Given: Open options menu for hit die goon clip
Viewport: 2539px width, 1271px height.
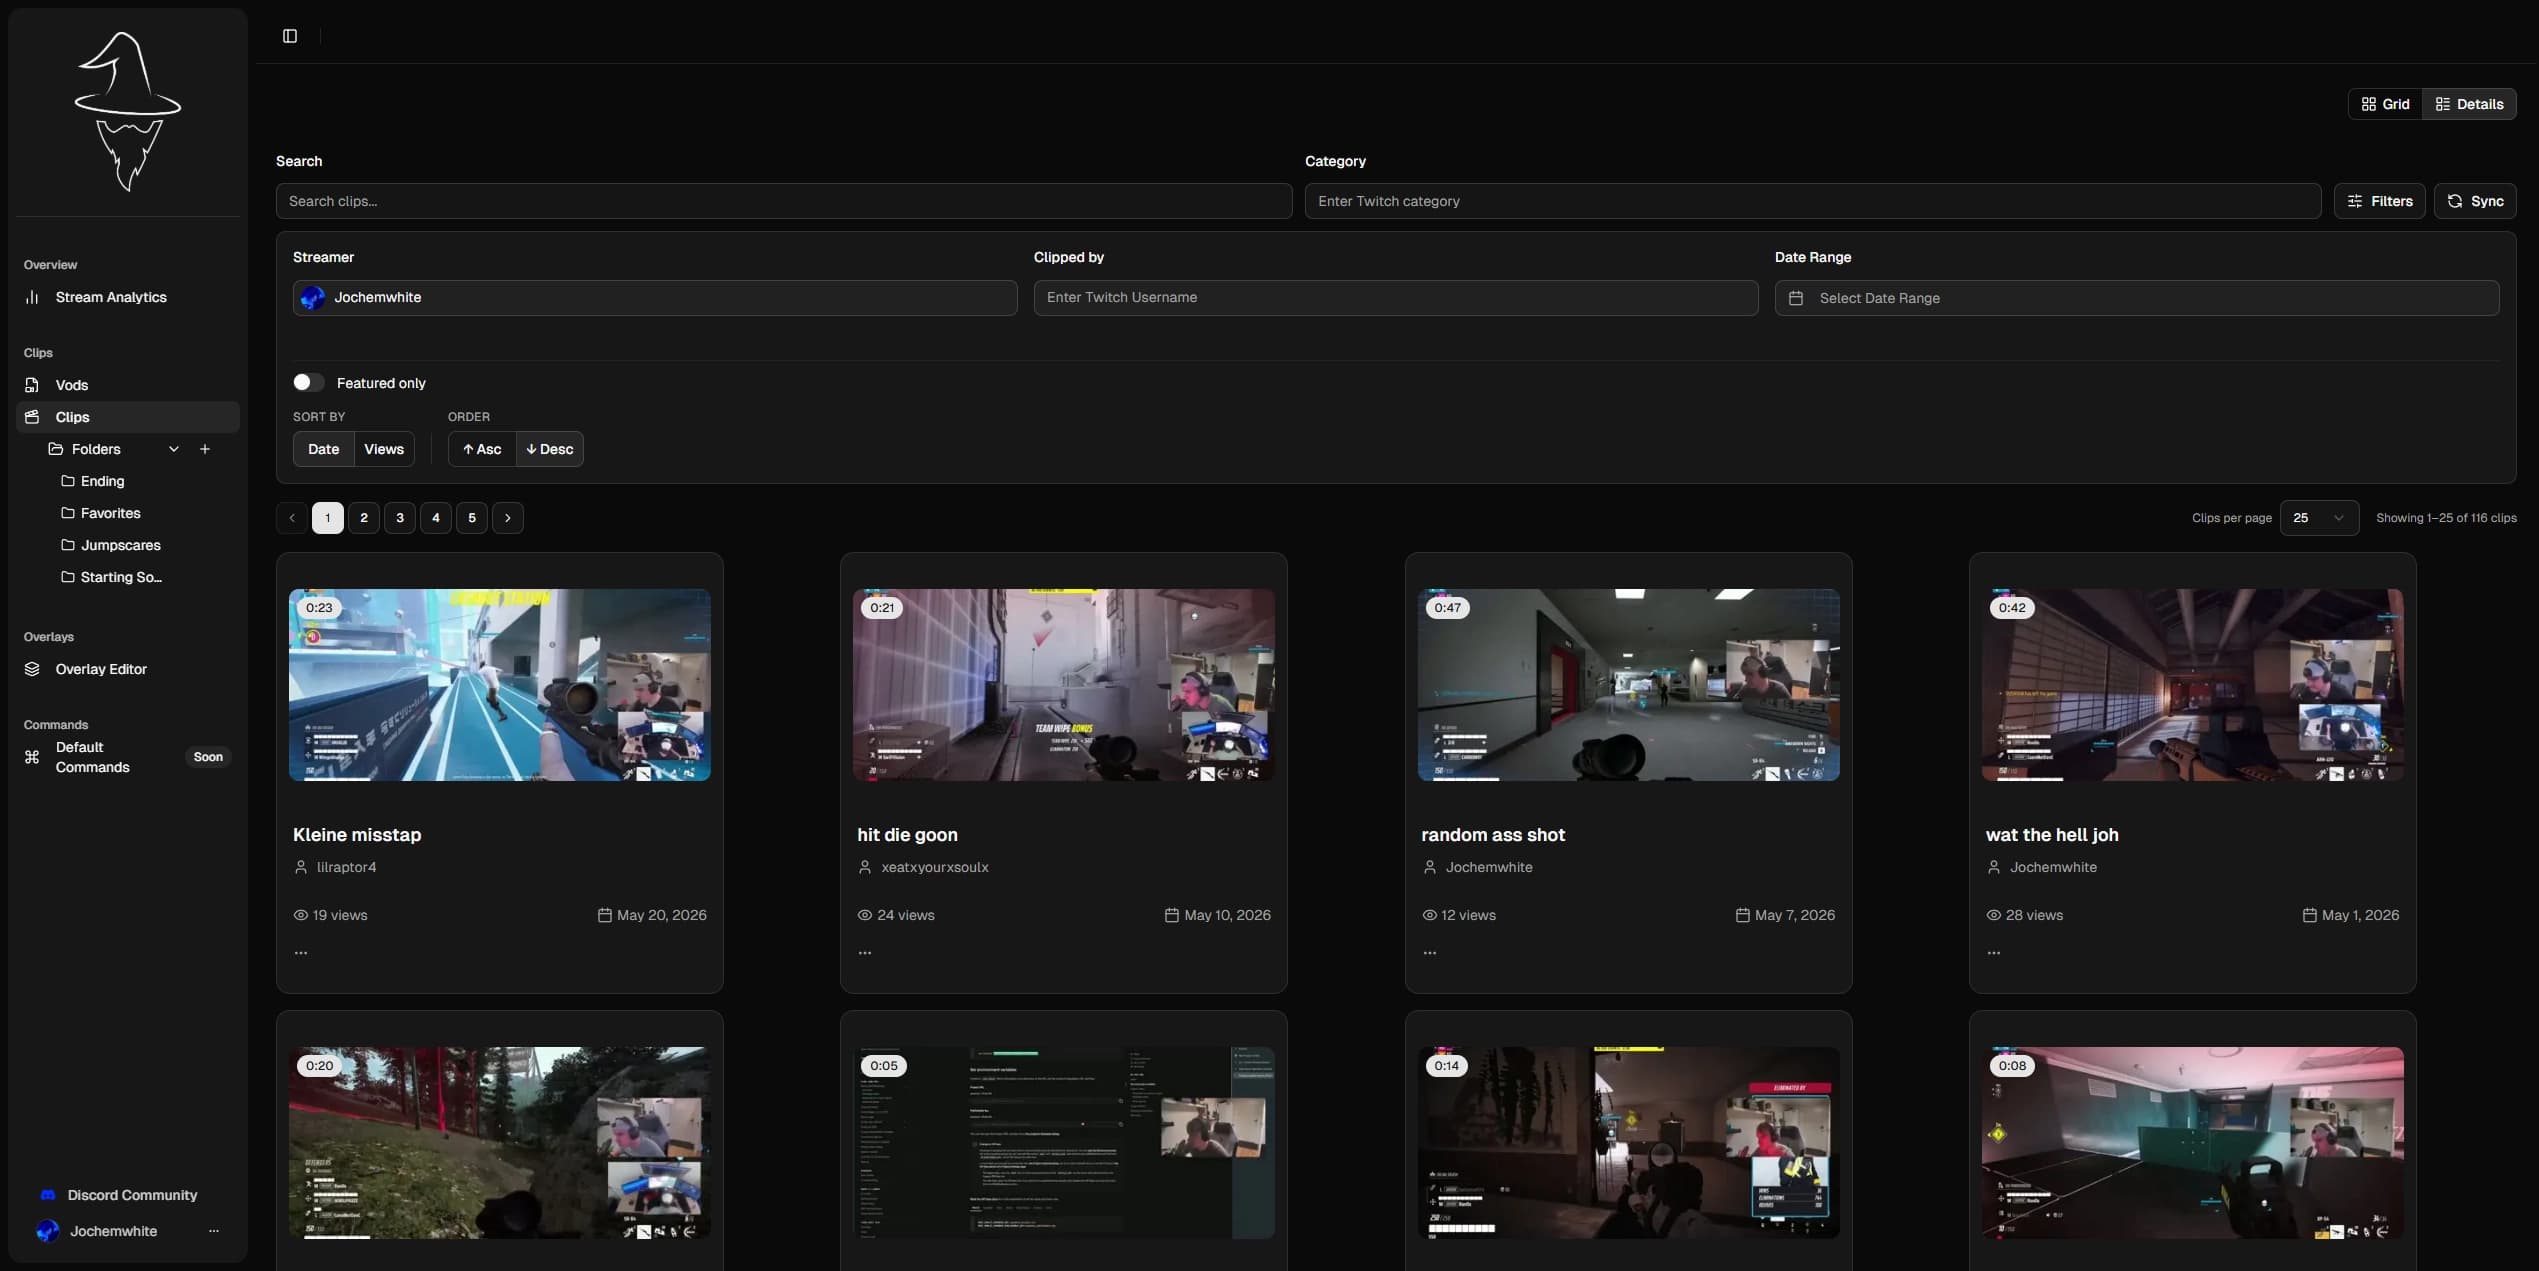Looking at the screenshot, I should [x=865, y=953].
